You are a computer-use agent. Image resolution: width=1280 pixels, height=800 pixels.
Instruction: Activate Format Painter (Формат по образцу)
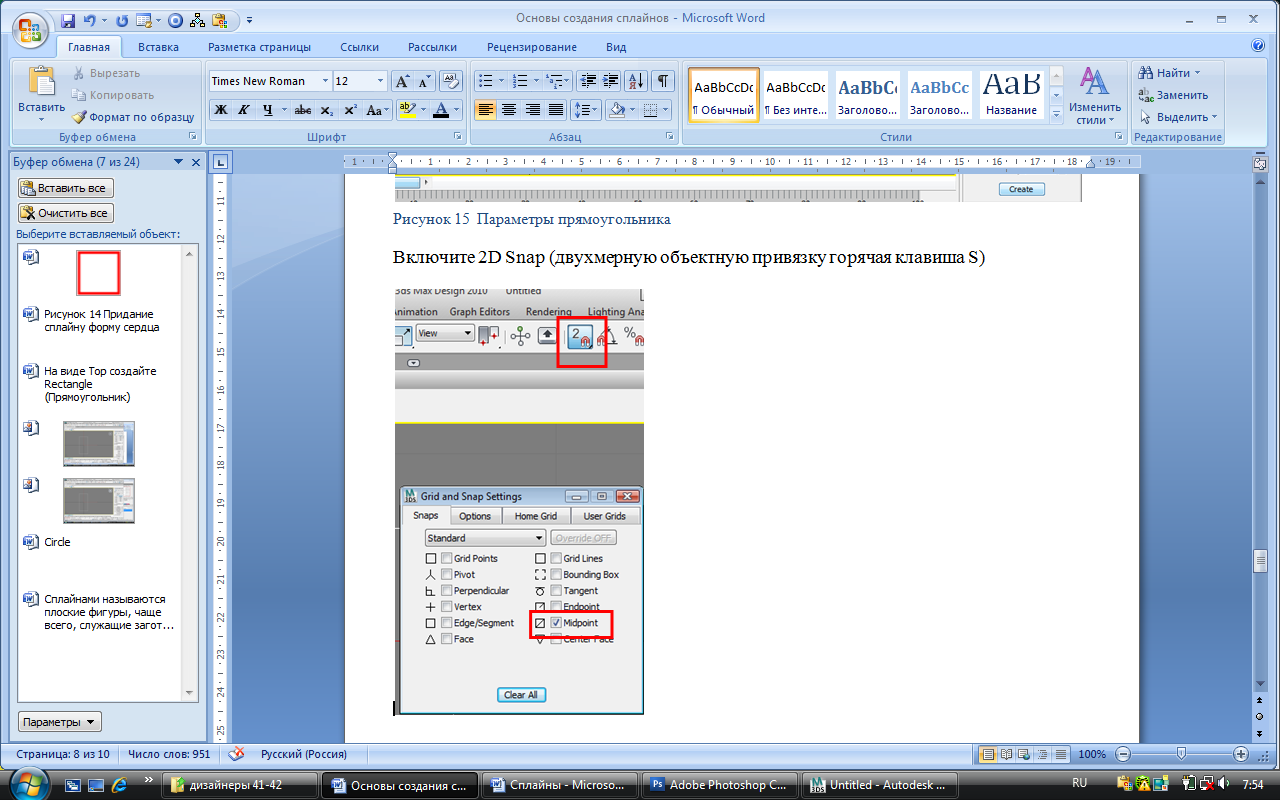[132, 117]
